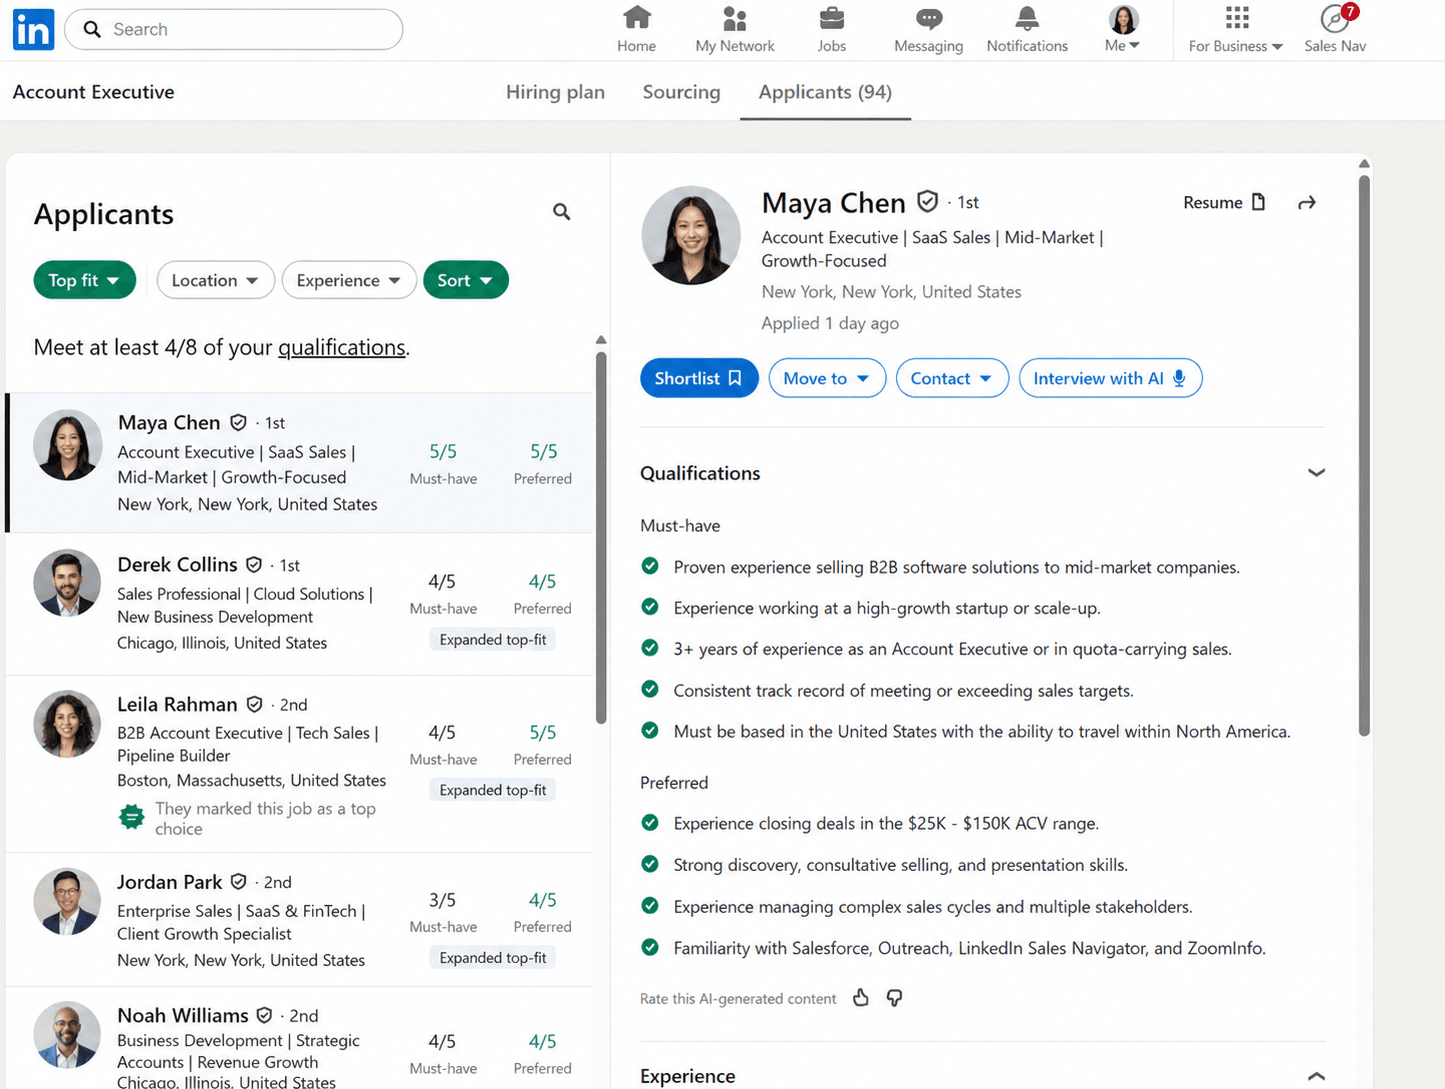
Task: Open Noah Williams applicant name
Action: pos(182,1015)
